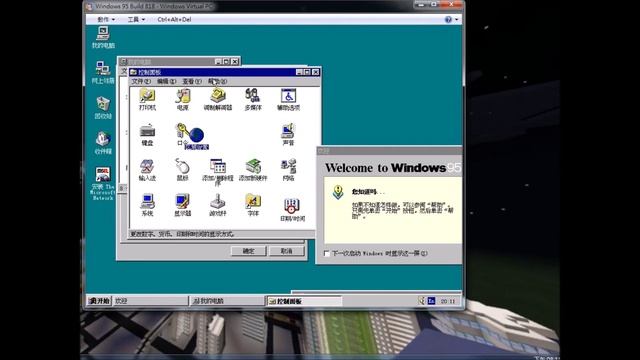Click the 控制面板 window title bar

(224, 72)
